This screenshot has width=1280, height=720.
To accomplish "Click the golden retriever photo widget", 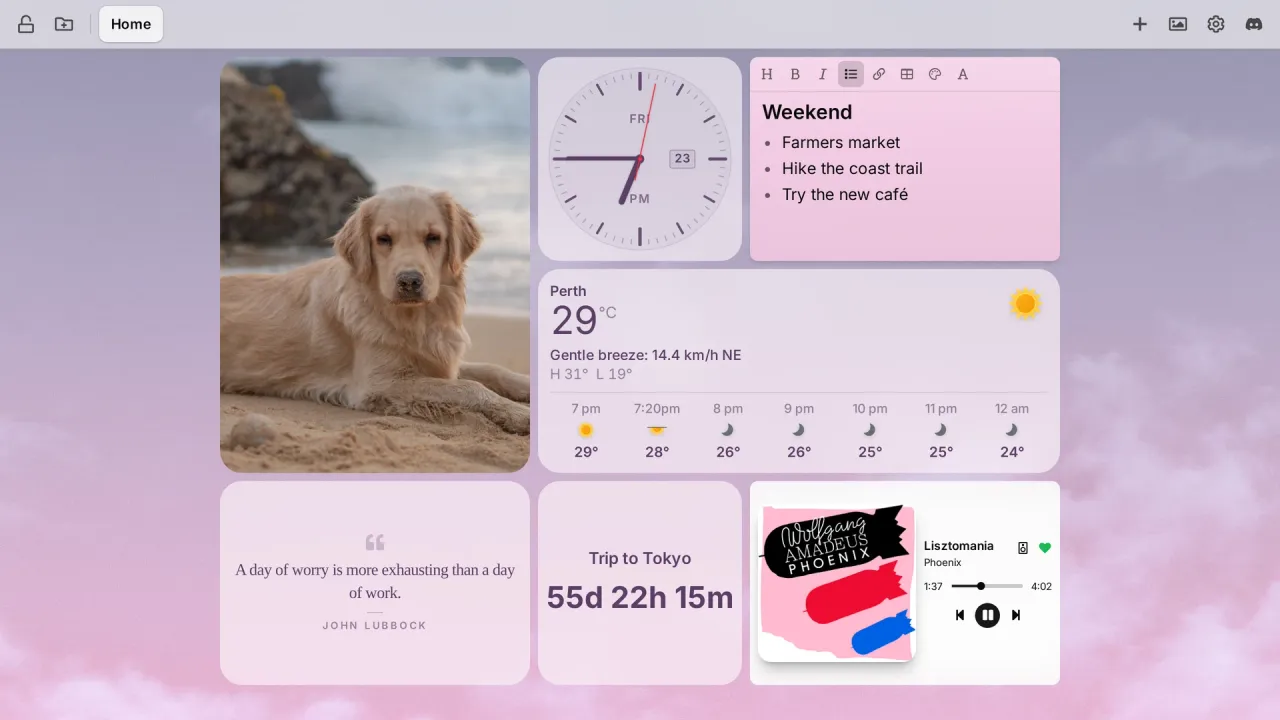I will click(375, 265).
